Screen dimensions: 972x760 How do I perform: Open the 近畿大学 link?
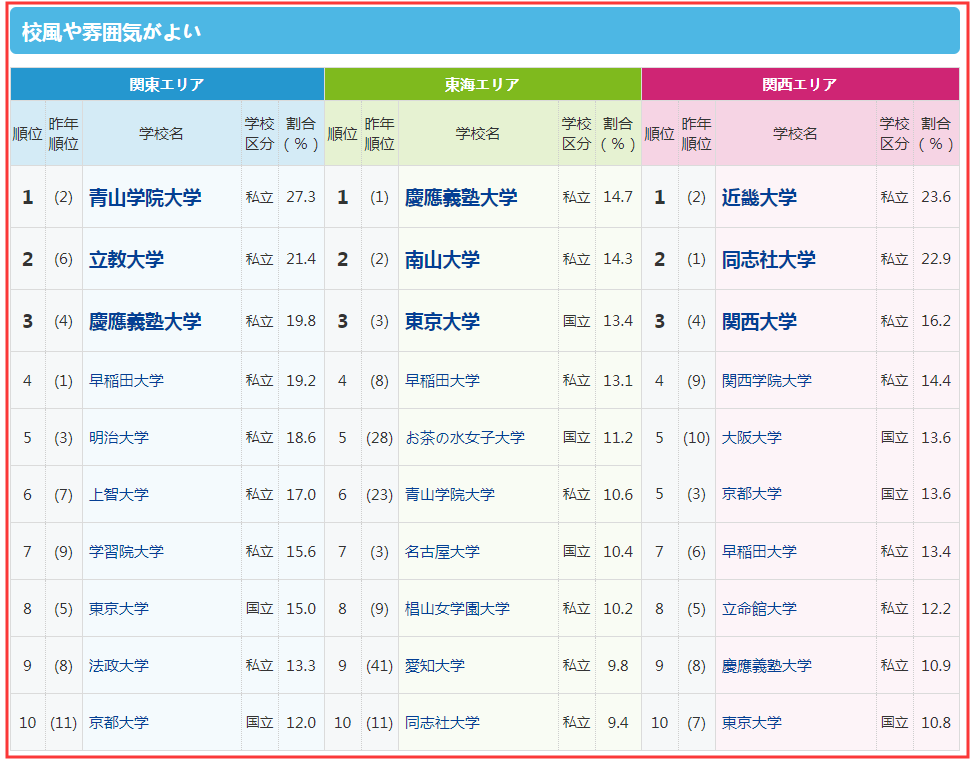(x=759, y=197)
